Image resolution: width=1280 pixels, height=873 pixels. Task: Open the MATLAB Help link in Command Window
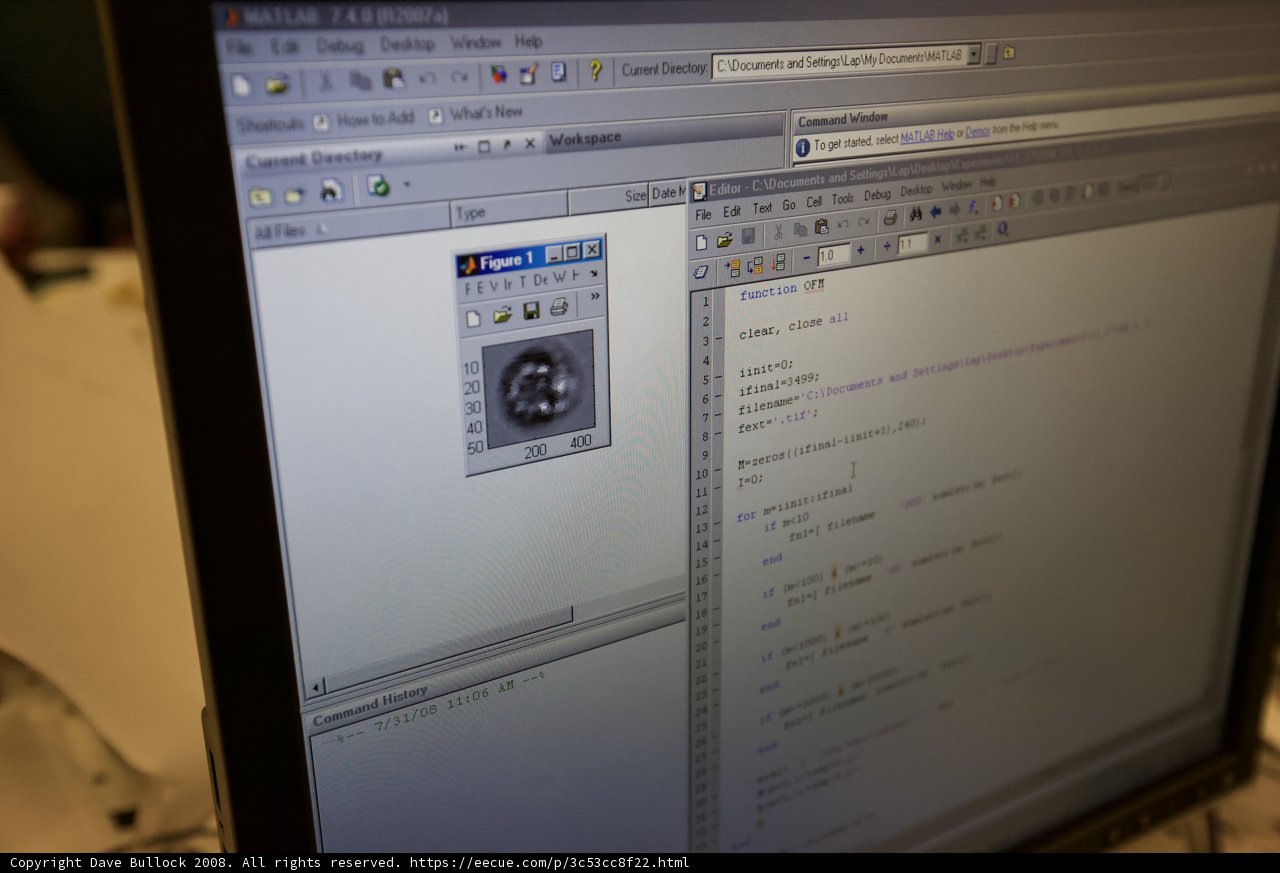(x=927, y=137)
